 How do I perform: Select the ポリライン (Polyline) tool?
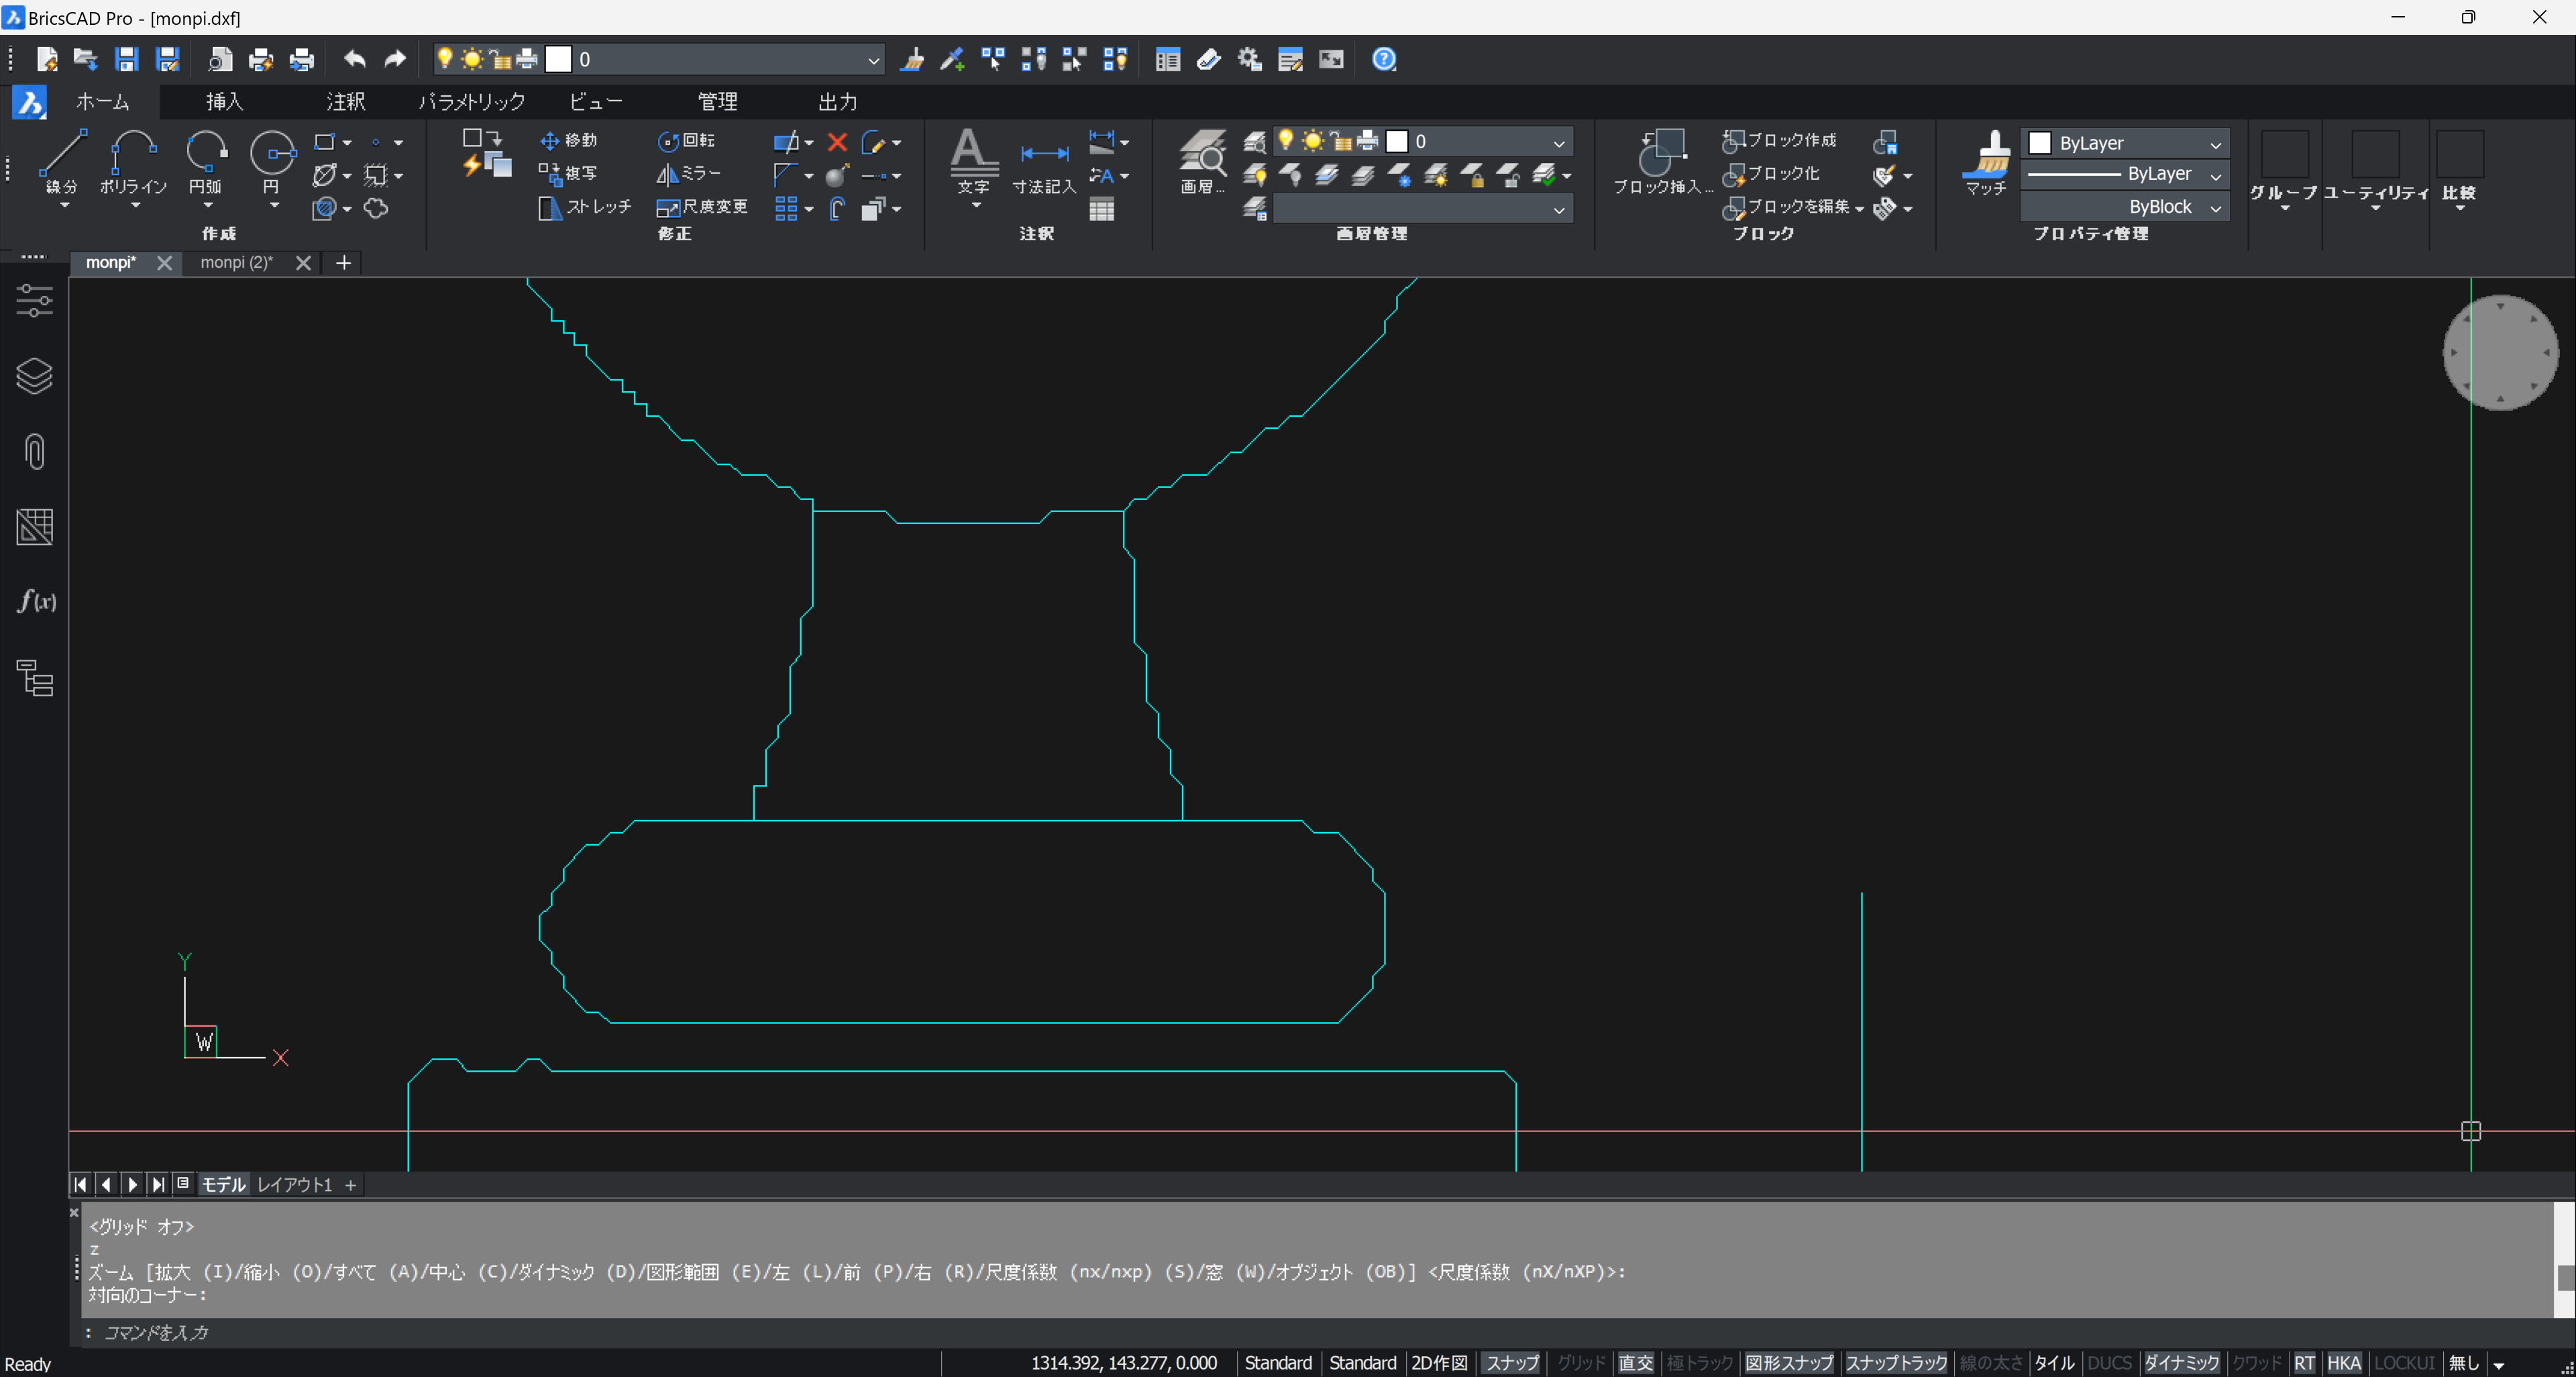[133, 160]
